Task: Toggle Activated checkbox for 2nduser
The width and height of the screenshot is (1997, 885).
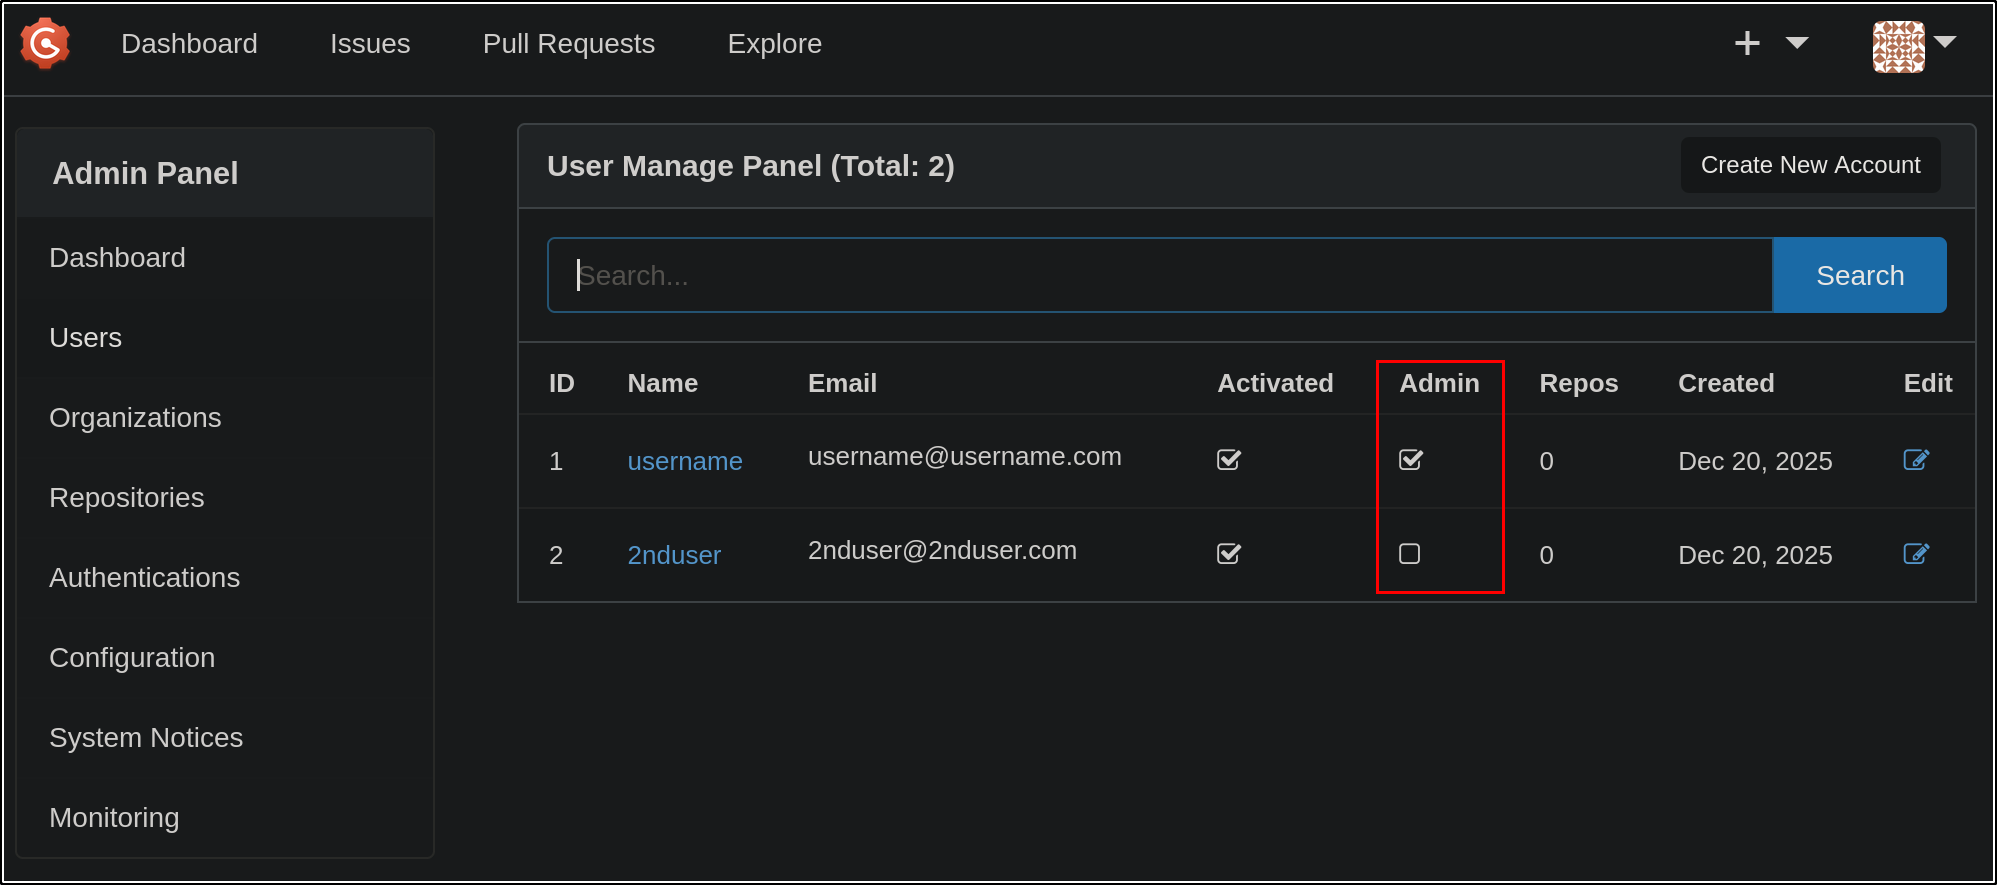Action: point(1228,554)
